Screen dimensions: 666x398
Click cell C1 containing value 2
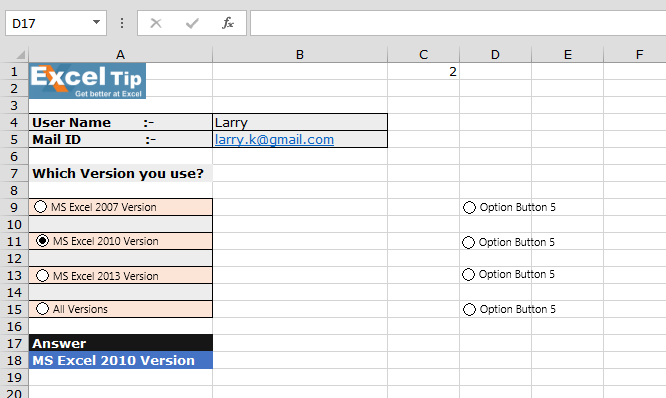[x=423, y=71]
